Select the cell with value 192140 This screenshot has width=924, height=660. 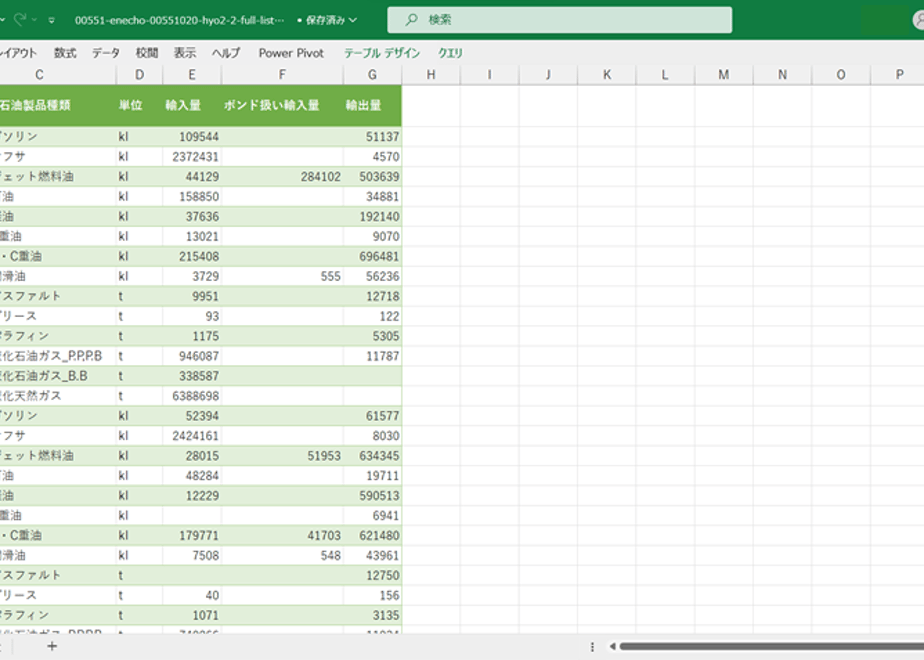pos(372,217)
